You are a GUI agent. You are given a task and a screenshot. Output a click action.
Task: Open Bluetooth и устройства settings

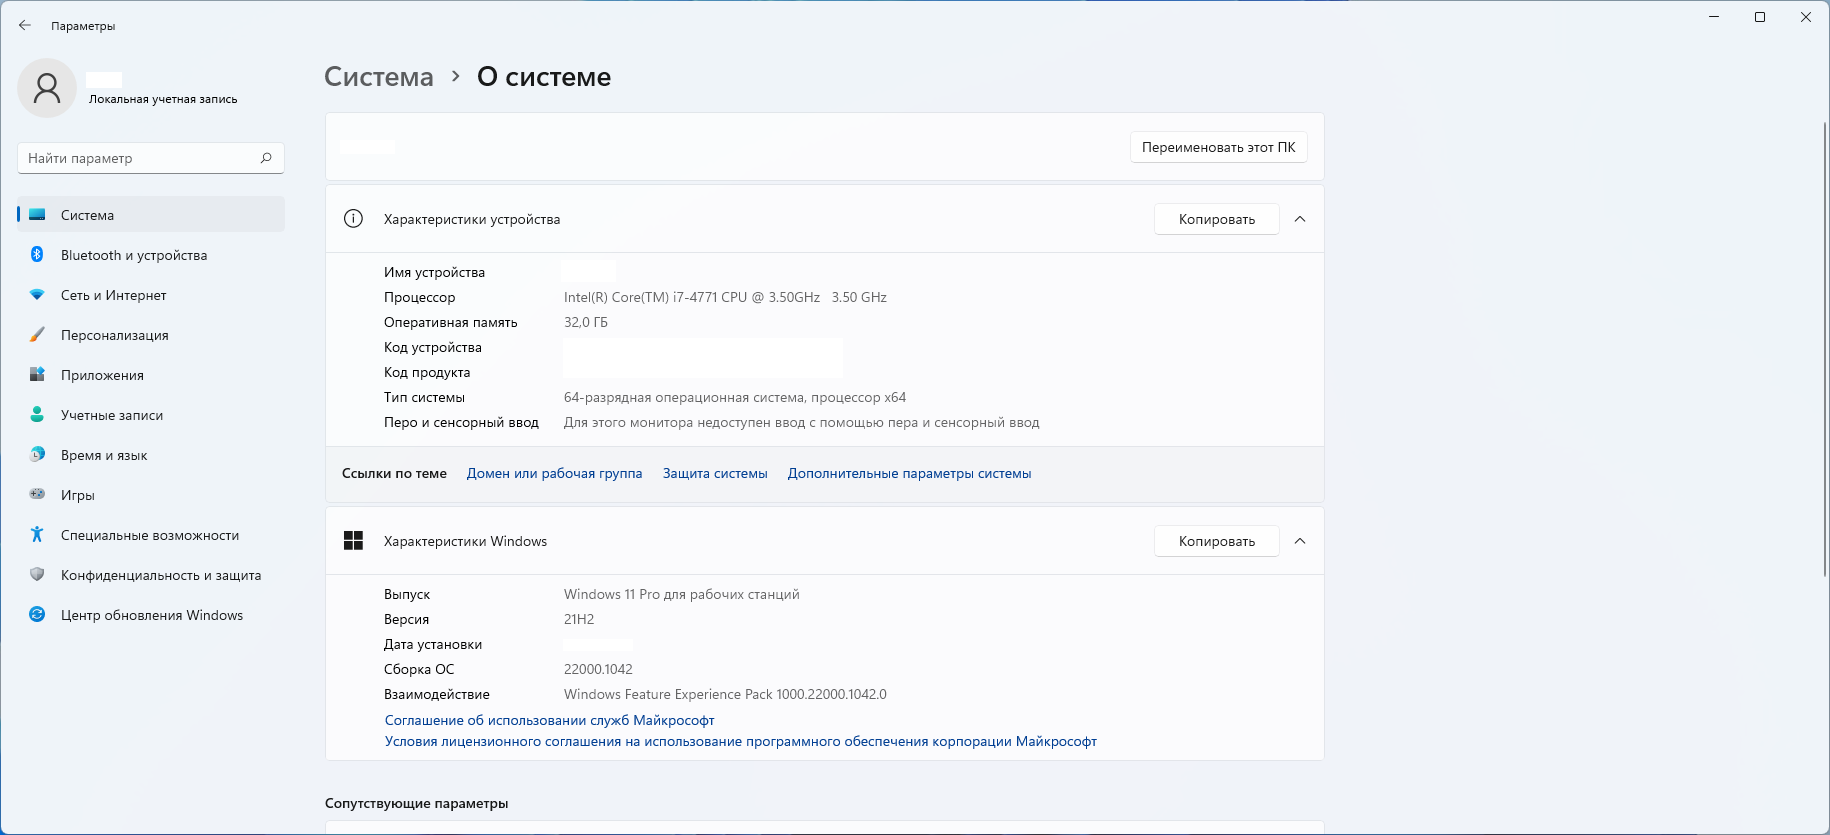coord(151,255)
